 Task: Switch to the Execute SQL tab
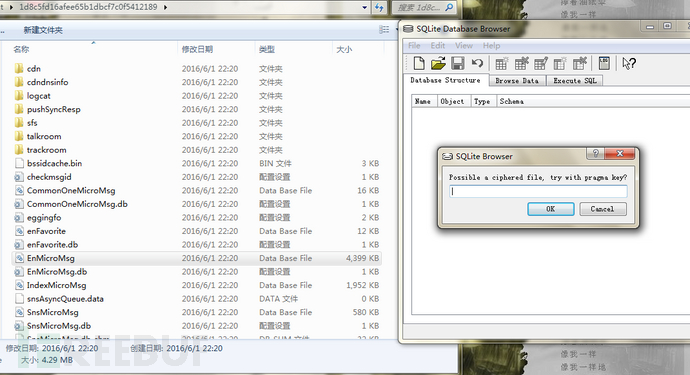pos(575,81)
